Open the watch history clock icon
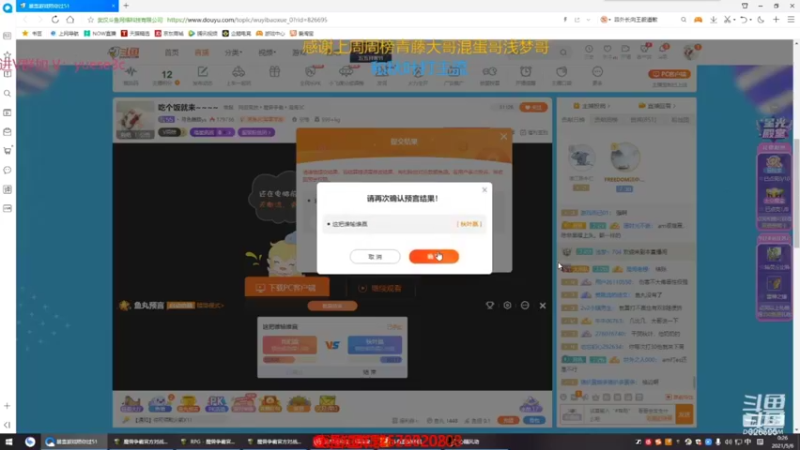This screenshot has width=800, height=450. (589, 49)
